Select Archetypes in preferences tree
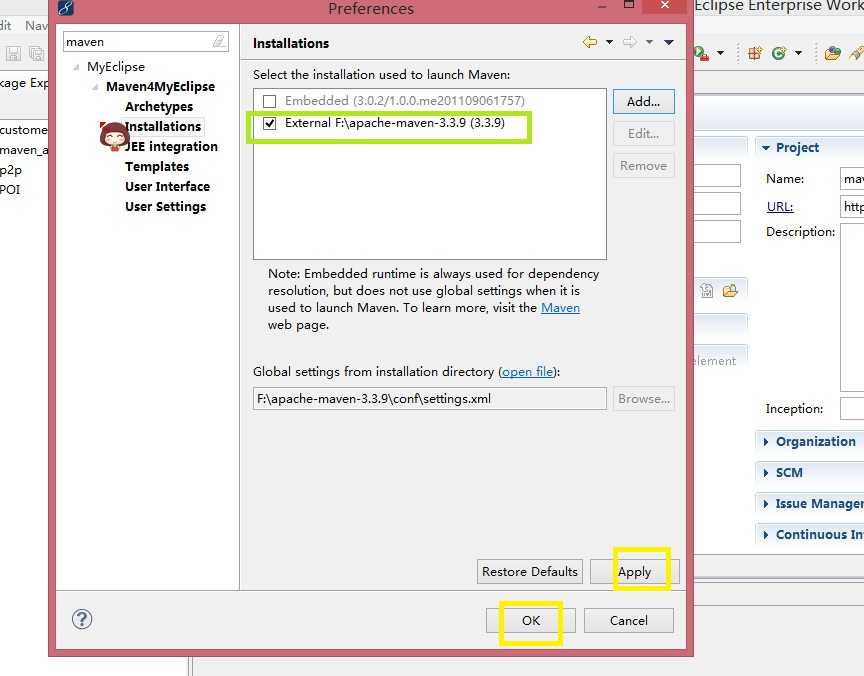864x676 pixels. point(159,106)
